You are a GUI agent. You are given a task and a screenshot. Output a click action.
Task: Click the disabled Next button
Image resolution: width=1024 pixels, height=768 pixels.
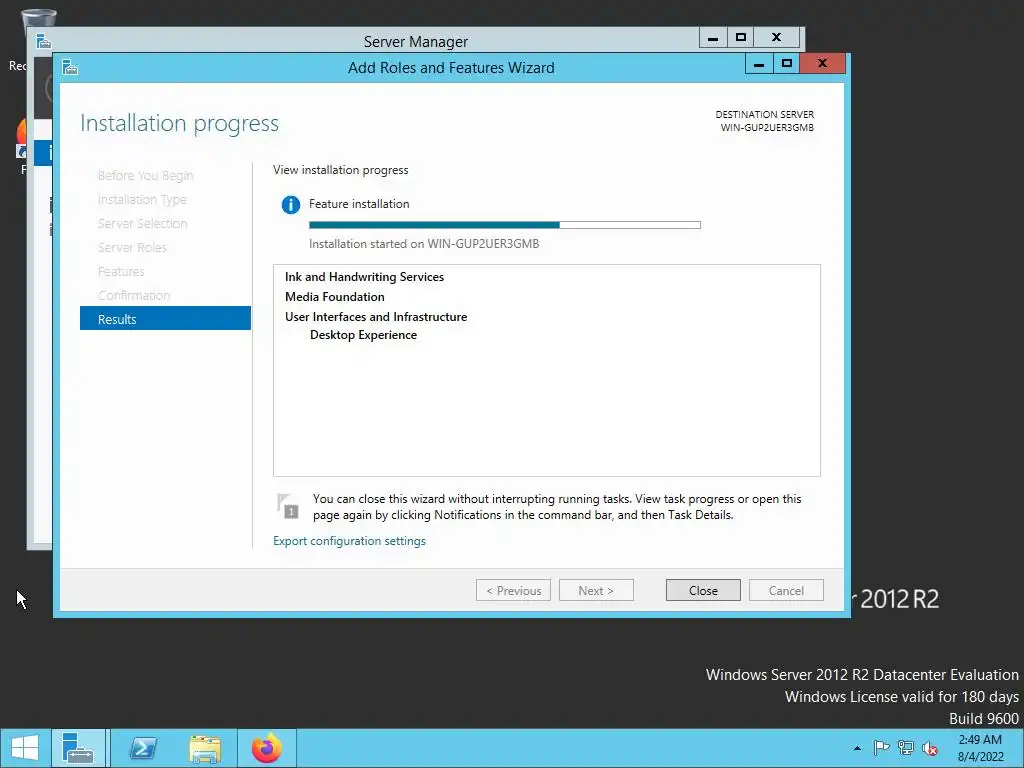pos(596,590)
